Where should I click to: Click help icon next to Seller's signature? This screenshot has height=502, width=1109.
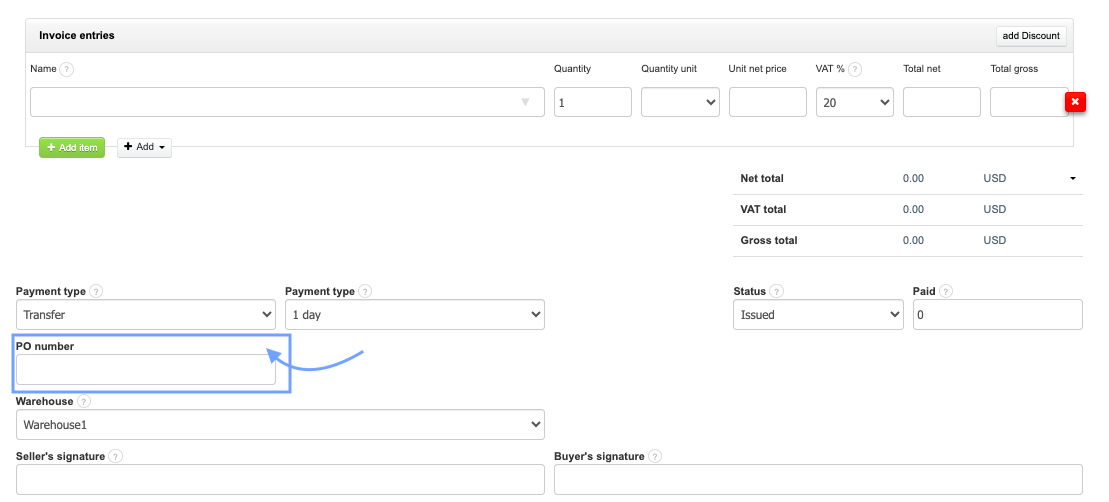pos(116,457)
